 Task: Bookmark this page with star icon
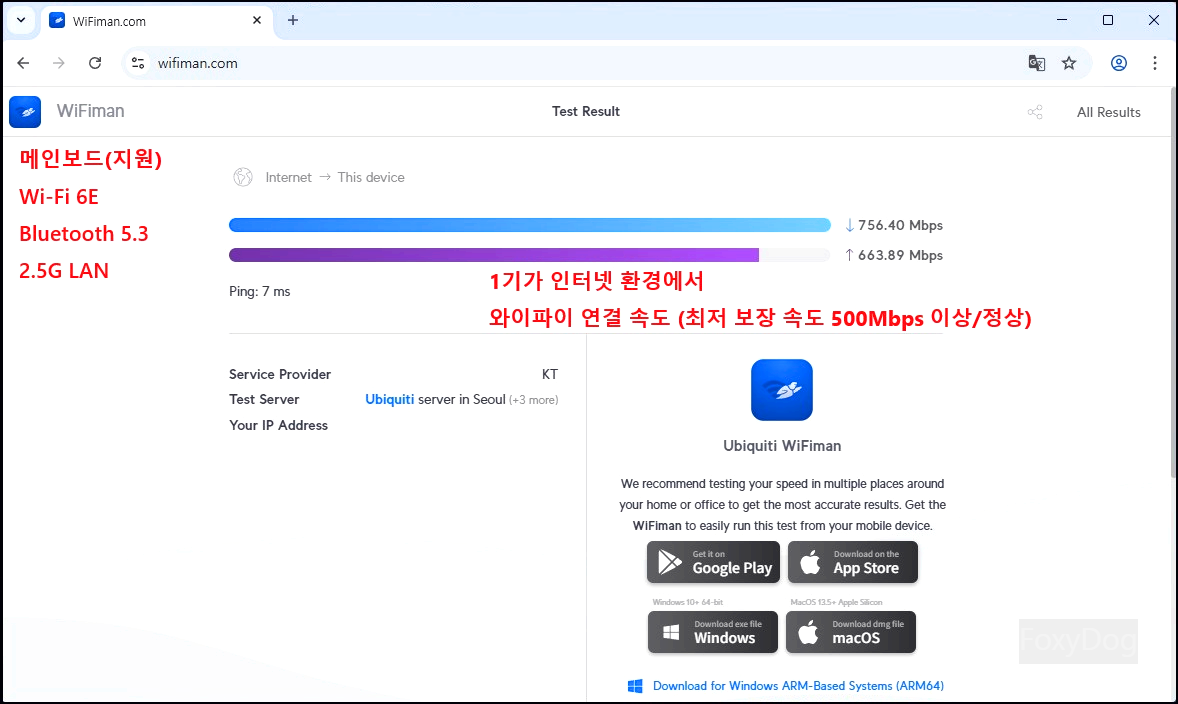coord(1069,63)
